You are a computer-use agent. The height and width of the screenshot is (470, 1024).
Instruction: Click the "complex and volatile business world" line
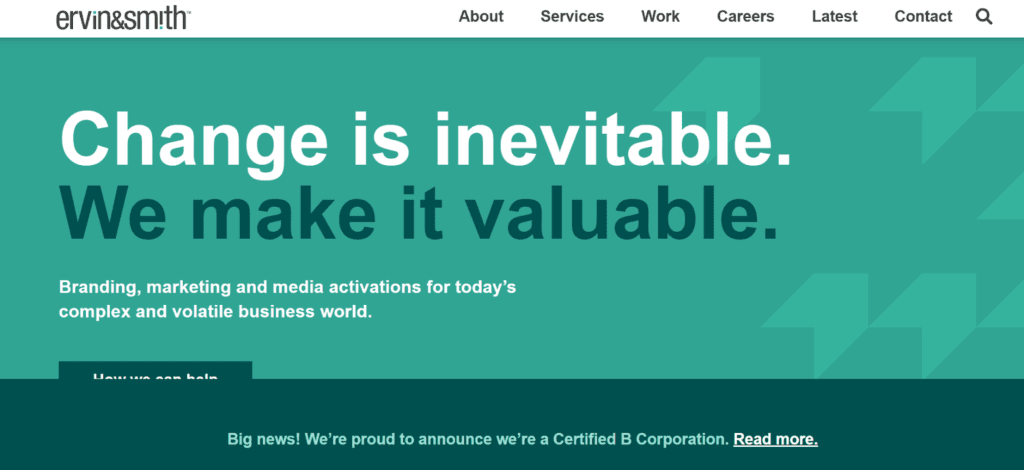pos(215,311)
